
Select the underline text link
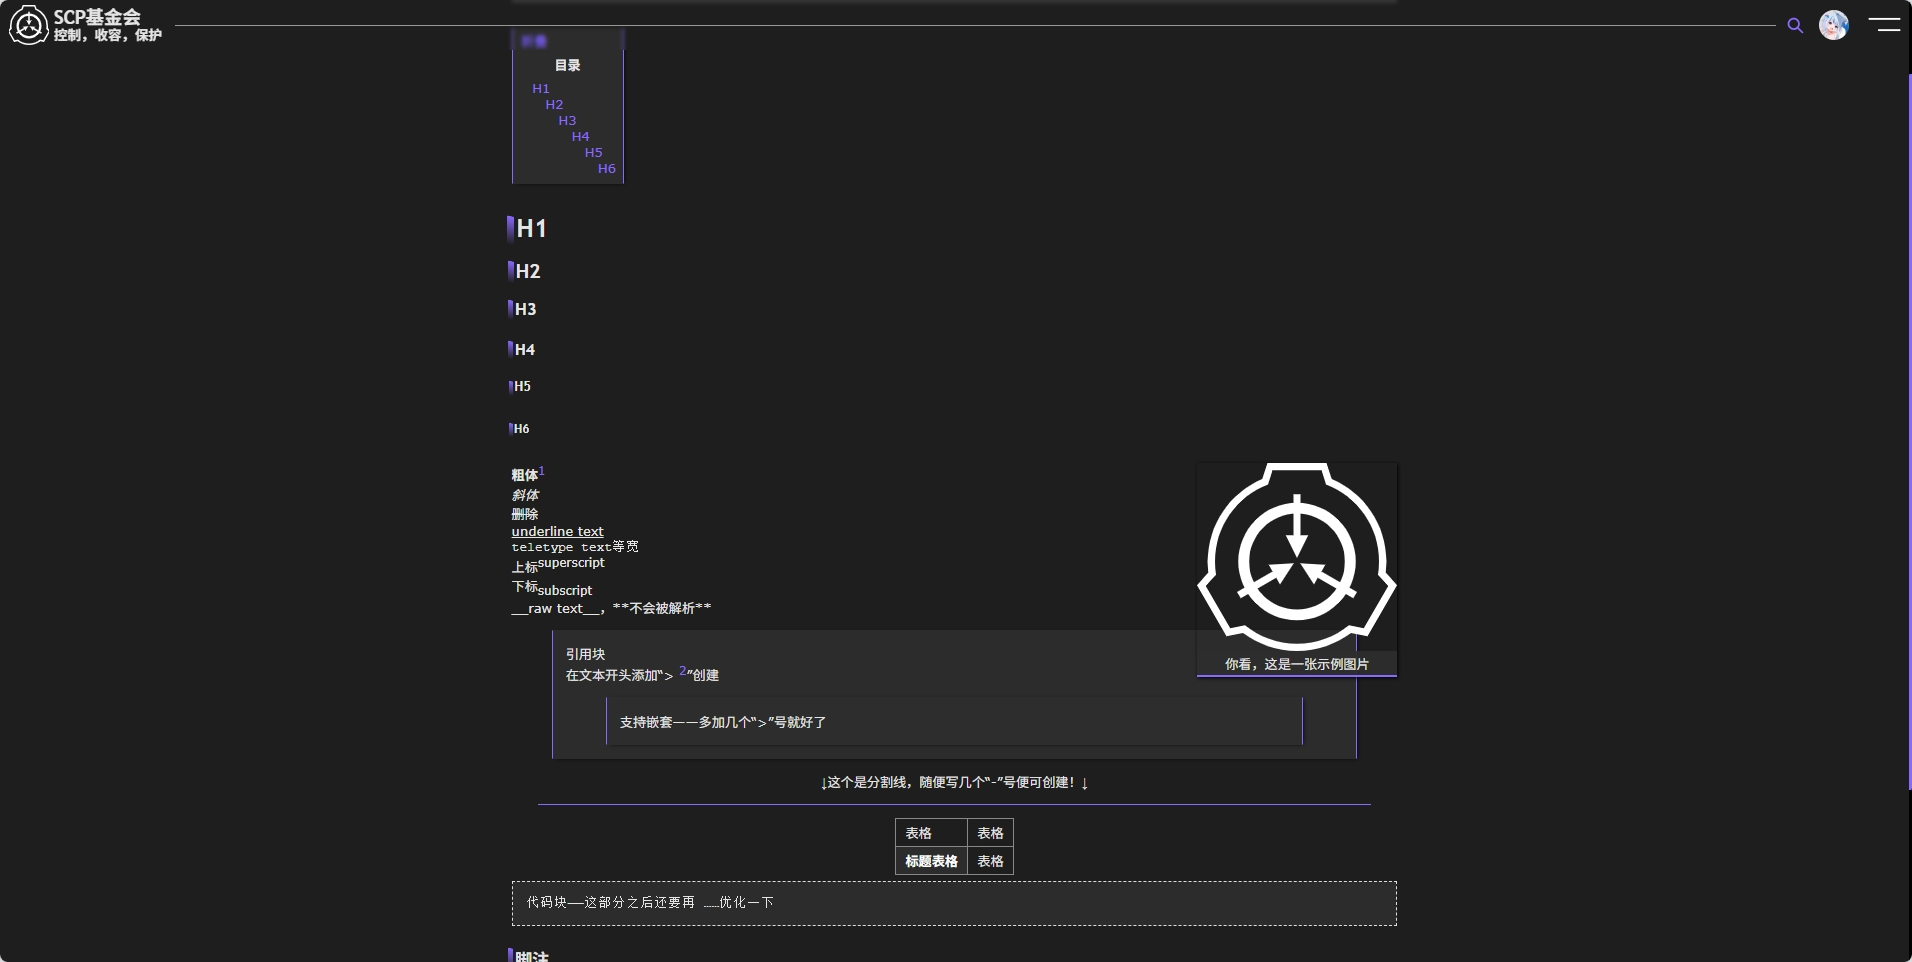557,531
